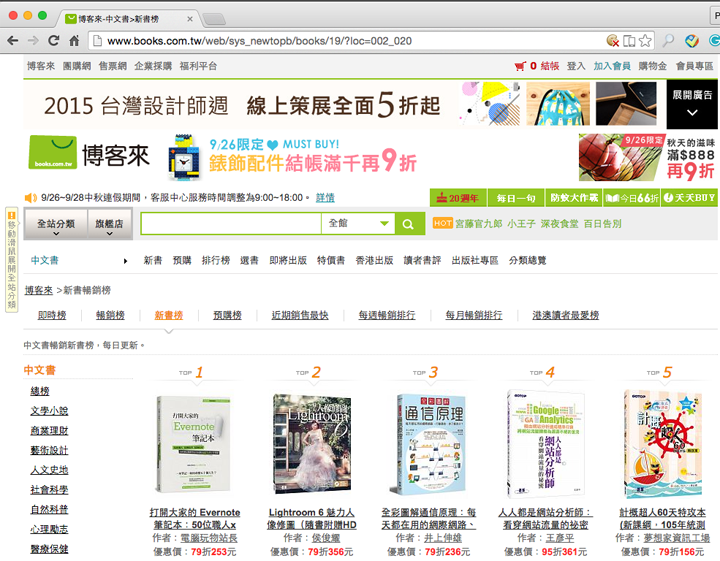Switch to 即時榜 ranking tab
This screenshot has height=561, width=720.
click(52, 315)
